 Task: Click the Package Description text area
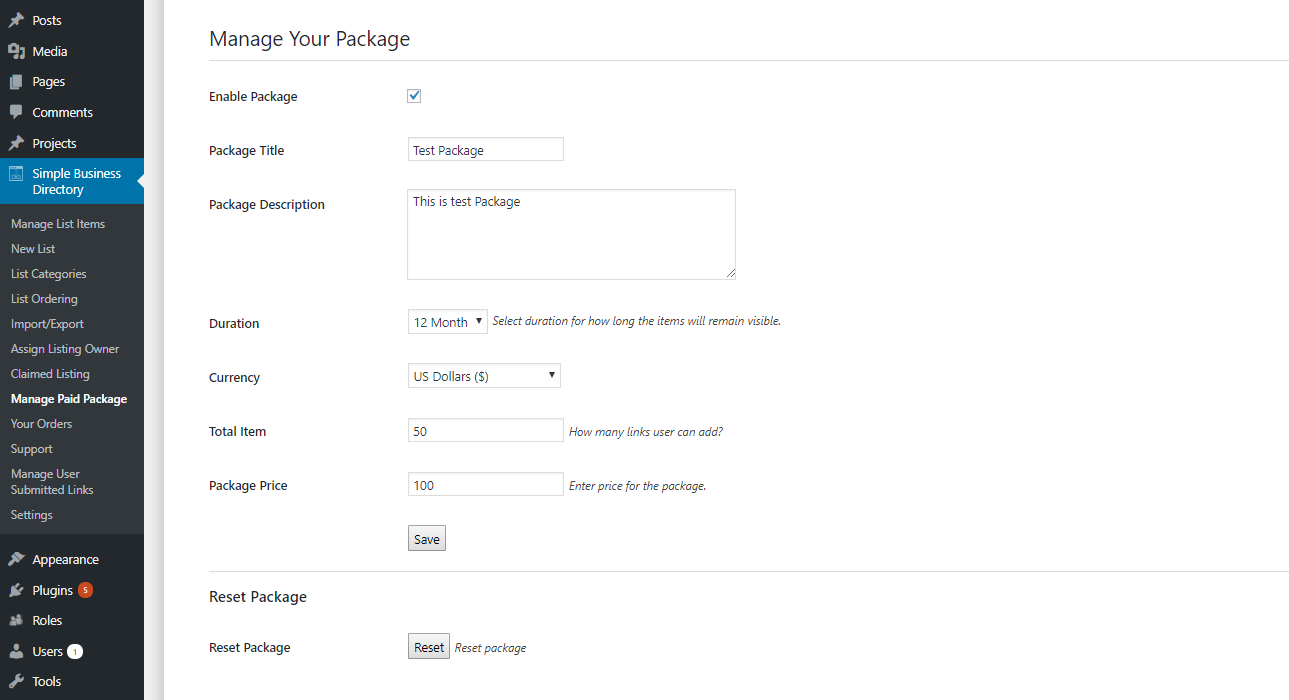click(x=571, y=234)
